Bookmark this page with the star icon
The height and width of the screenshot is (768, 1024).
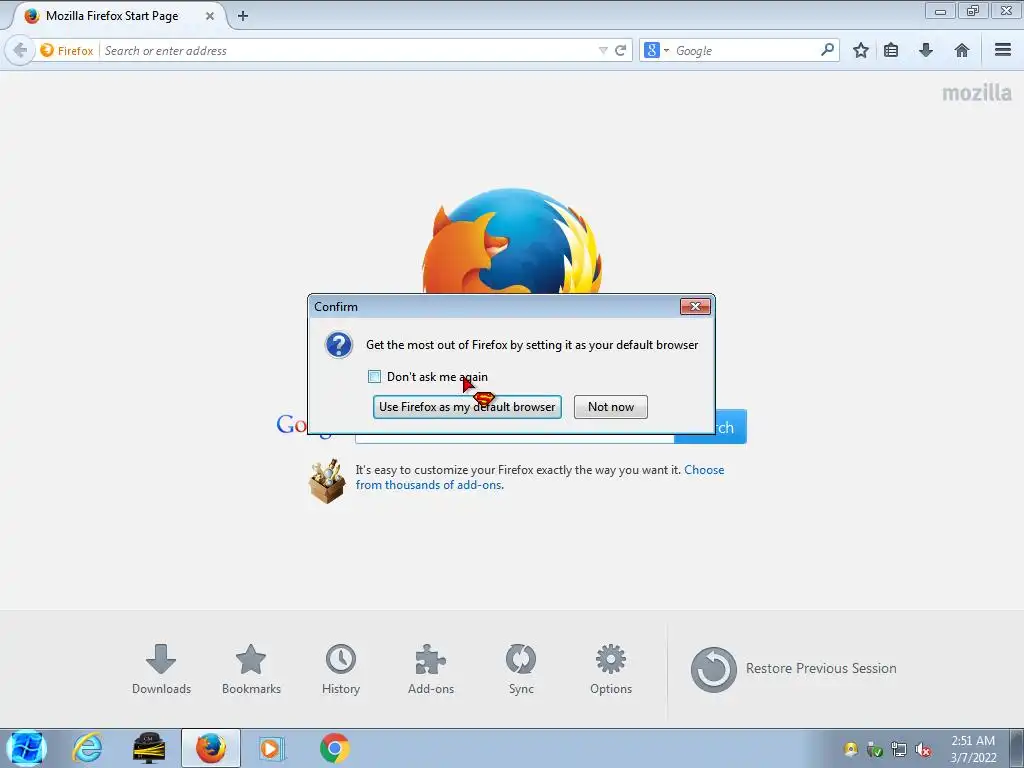click(861, 50)
